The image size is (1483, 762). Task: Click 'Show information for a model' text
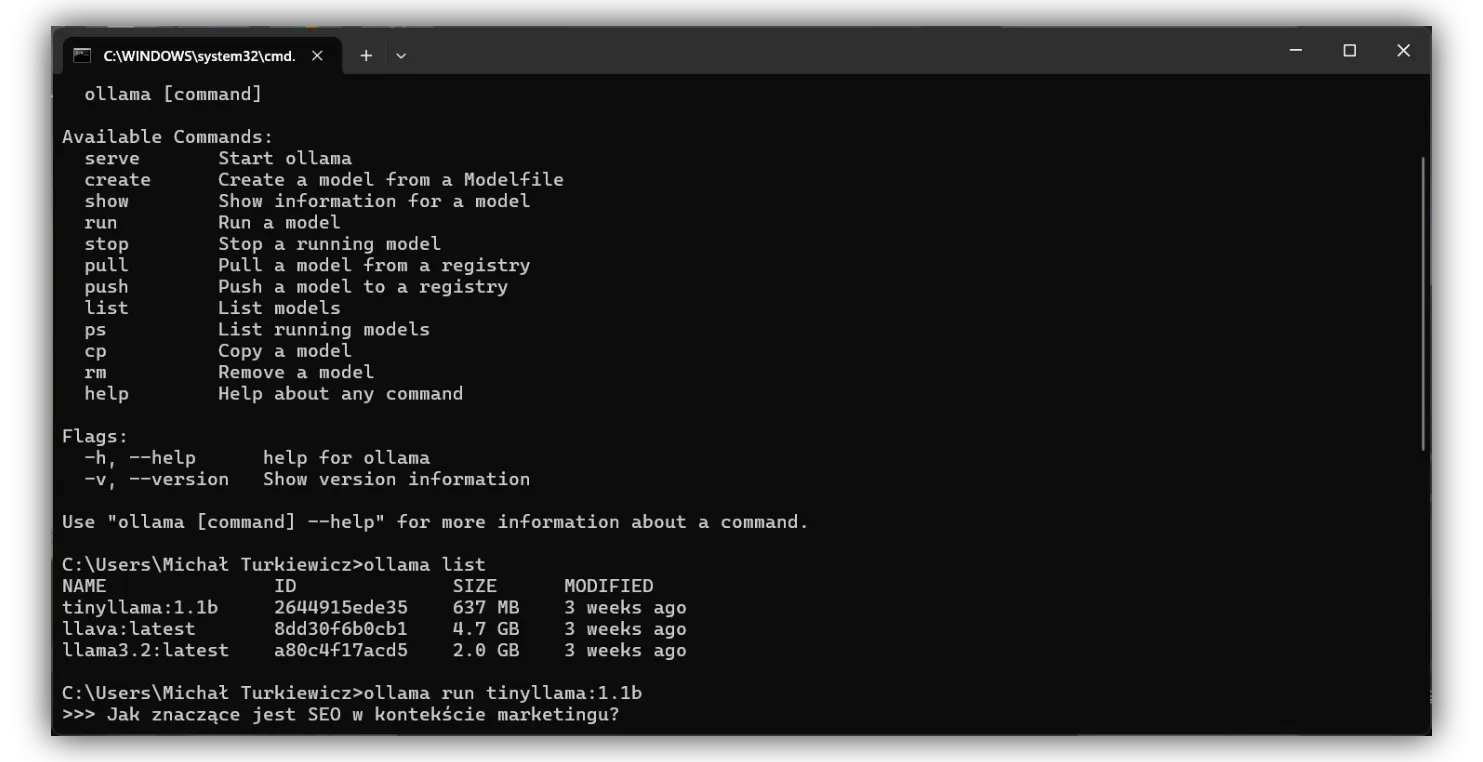coord(374,201)
